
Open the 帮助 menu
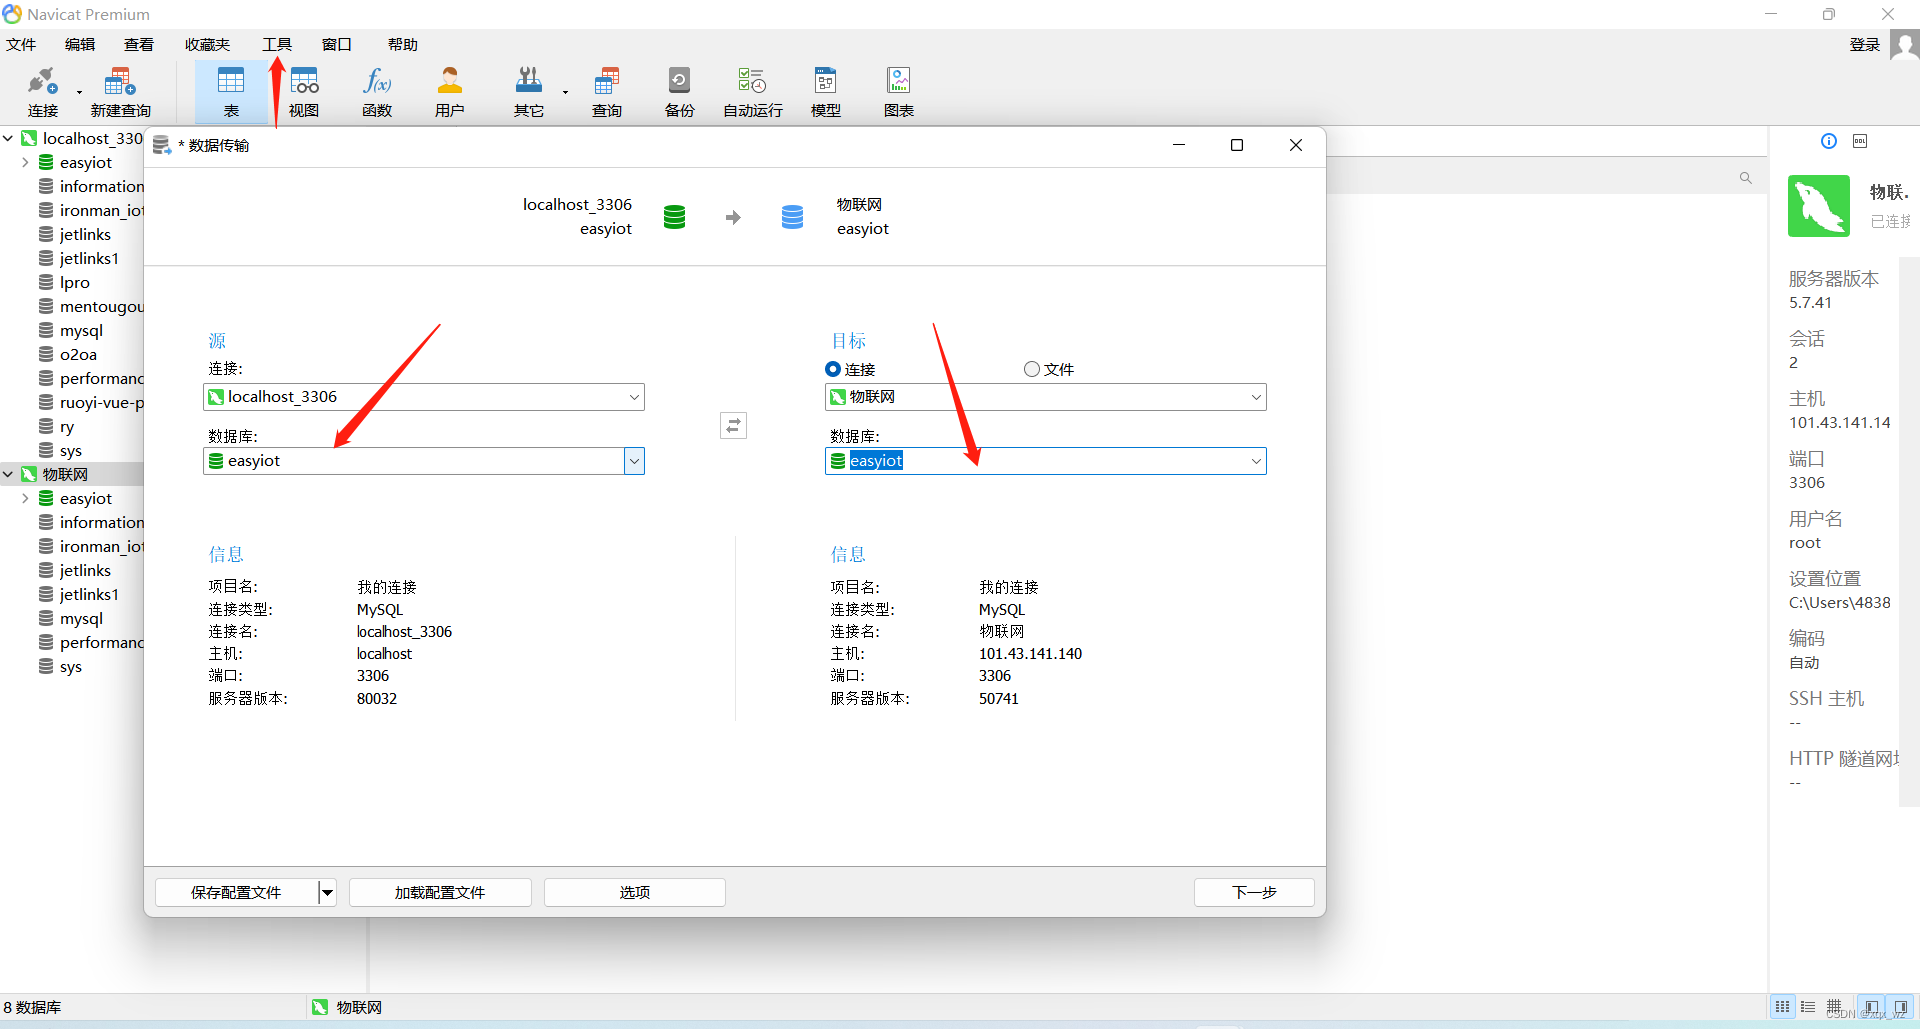(x=403, y=45)
